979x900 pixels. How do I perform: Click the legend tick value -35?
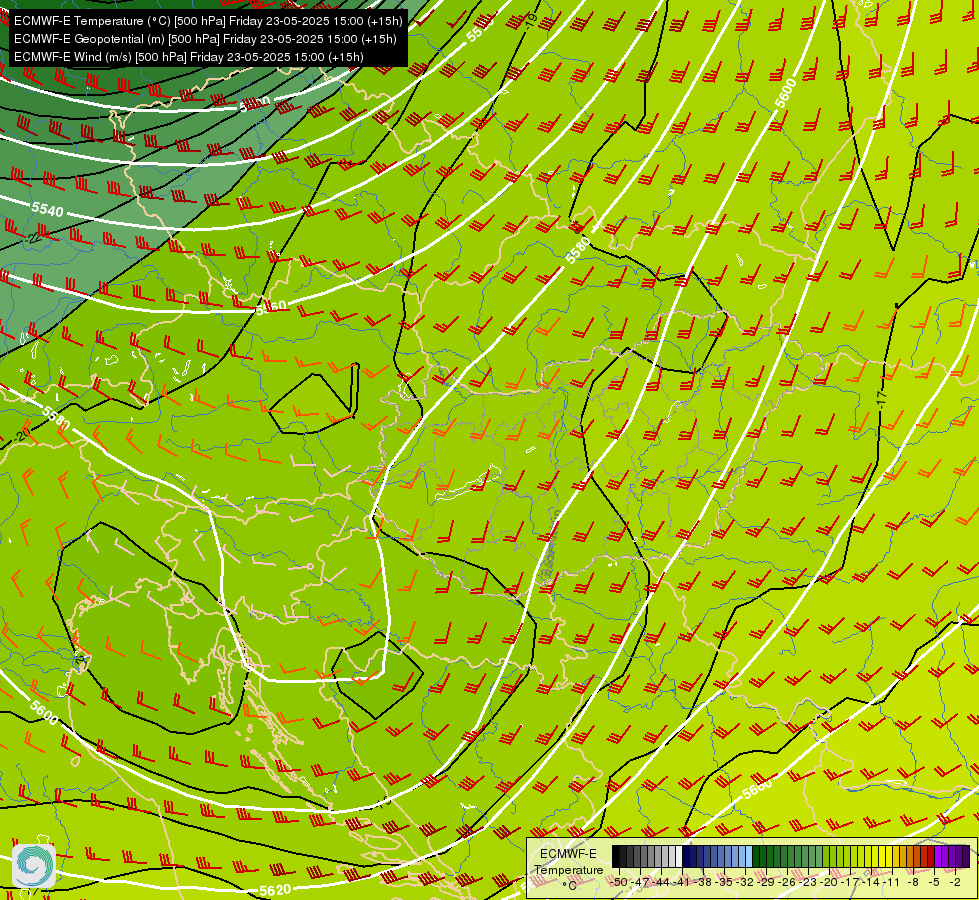[x=724, y=882]
